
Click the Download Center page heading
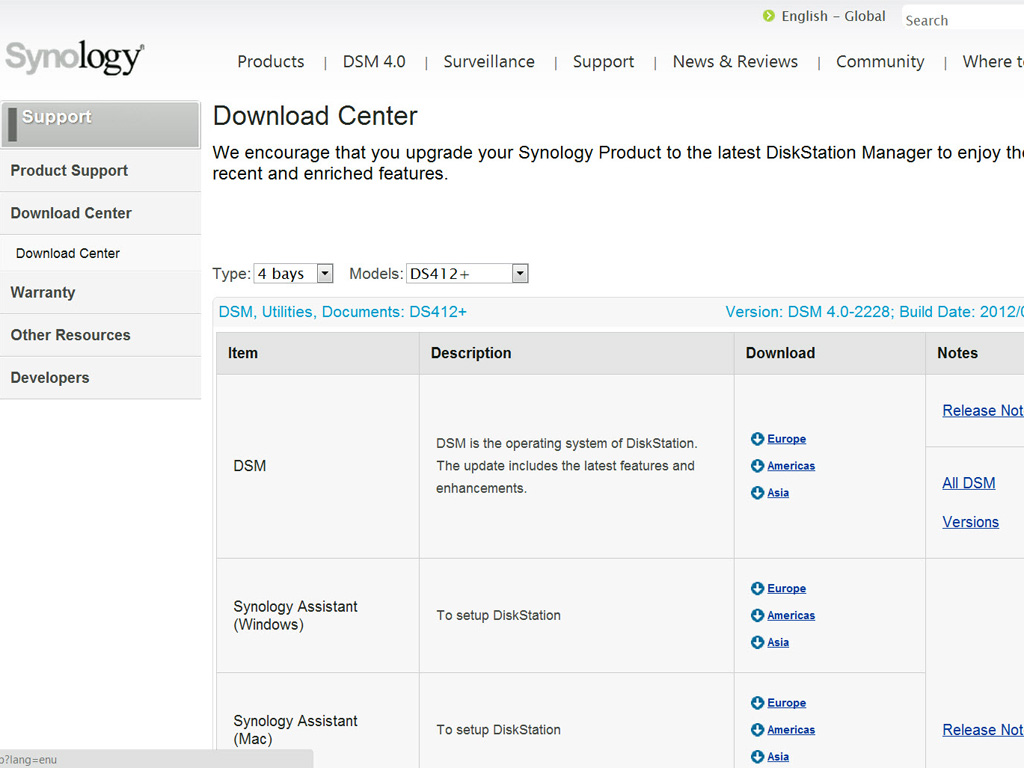[315, 116]
